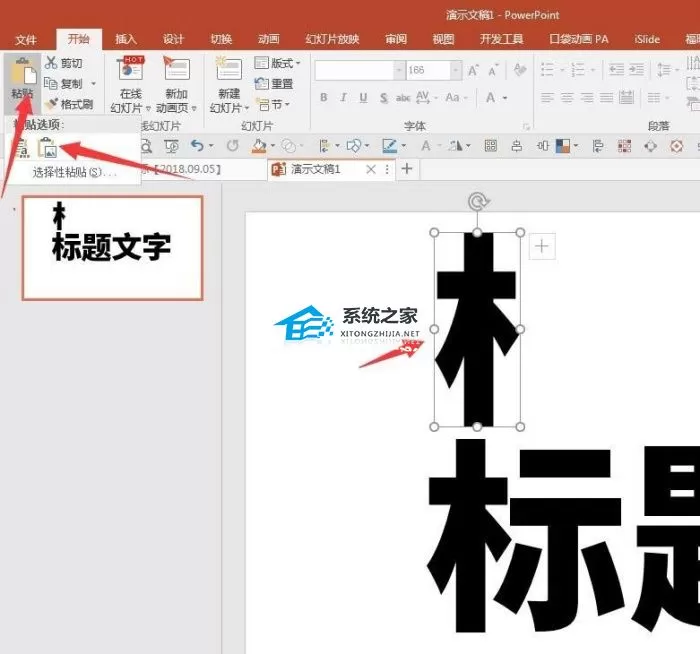Open the font size dropdown showing 166
This screenshot has width=700, height=654.
[455, 70]
